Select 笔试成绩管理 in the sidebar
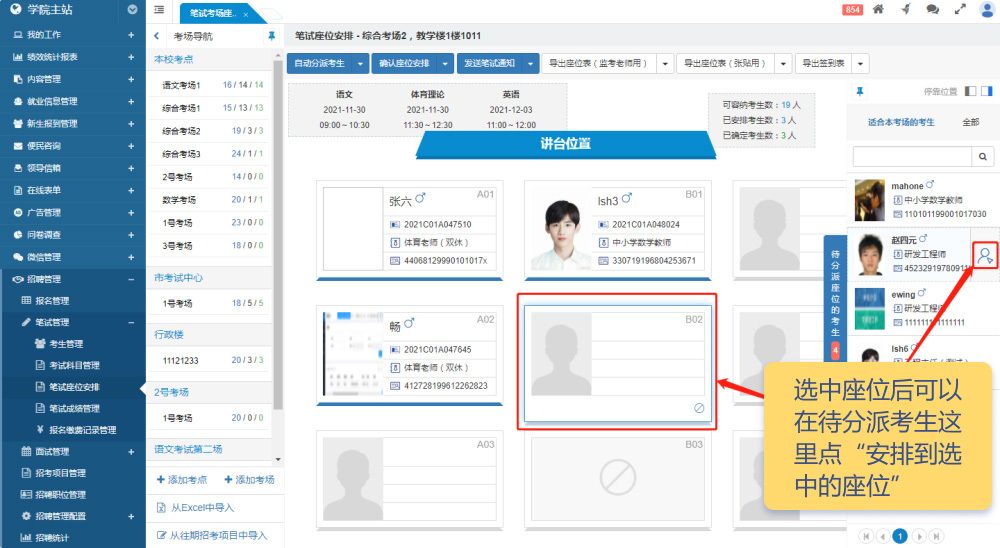The height and width of the screenshot is (548, 1000). (x=75, y=408)
